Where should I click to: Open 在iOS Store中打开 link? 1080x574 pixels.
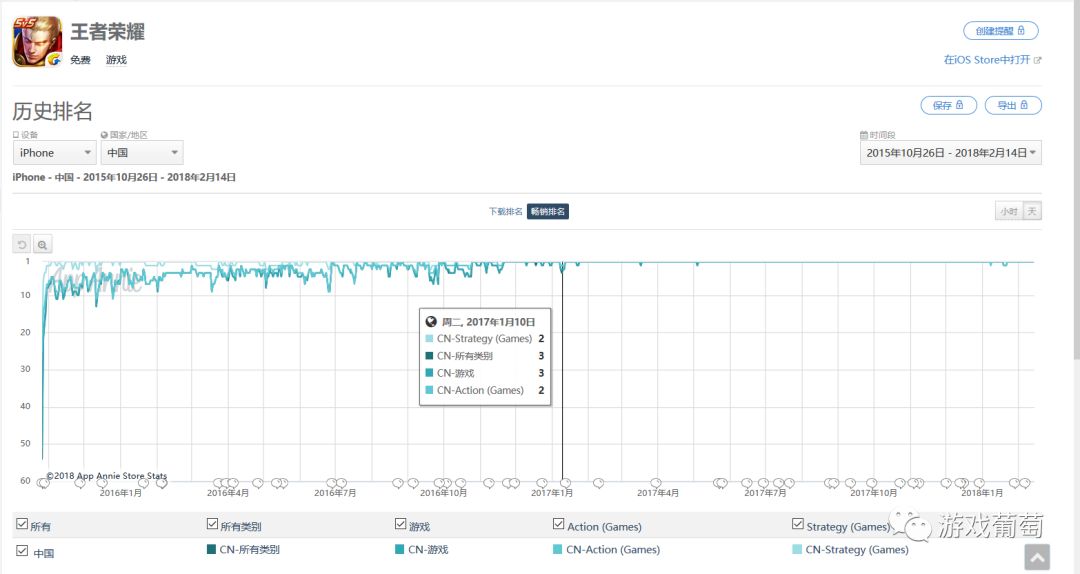point(986,60)
